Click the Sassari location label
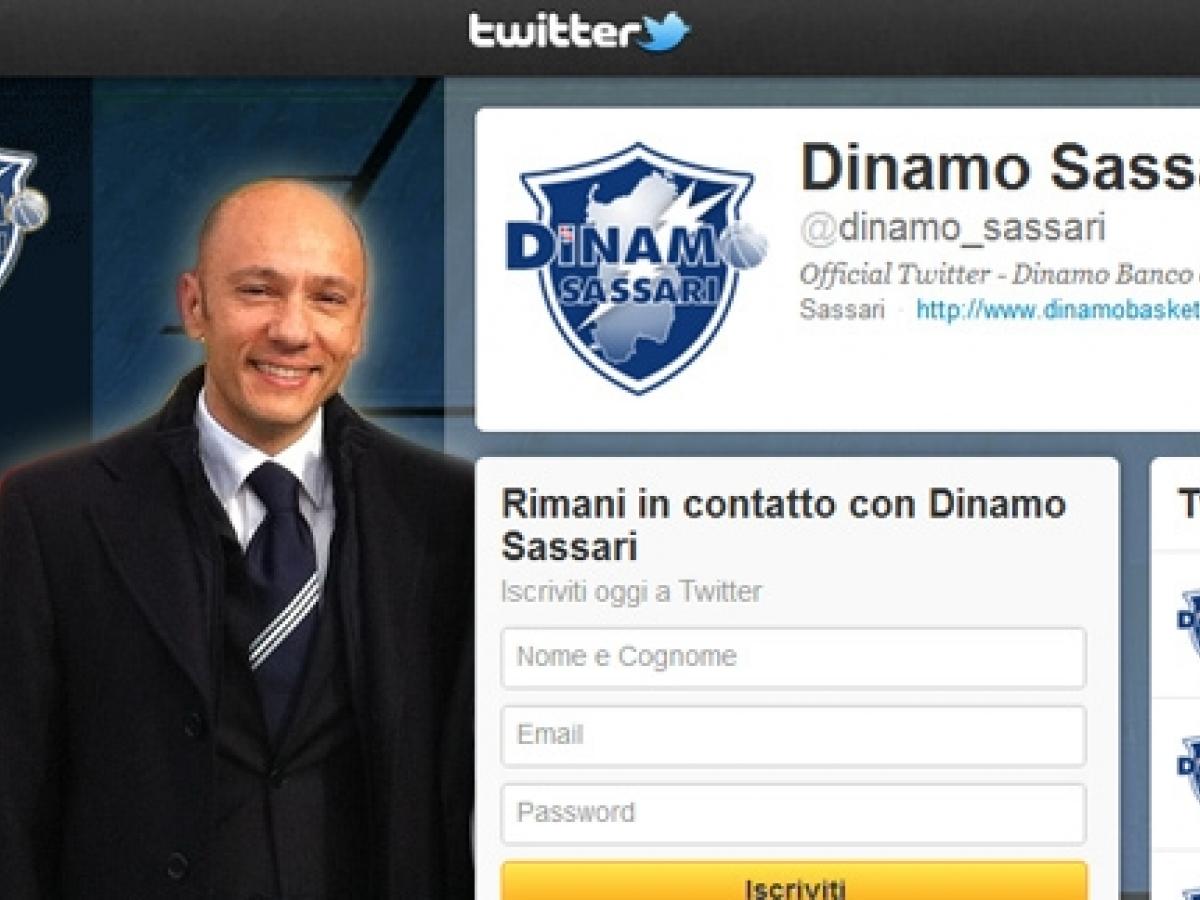The height and width of the screenshot is (900, 1200). point(842,310)
